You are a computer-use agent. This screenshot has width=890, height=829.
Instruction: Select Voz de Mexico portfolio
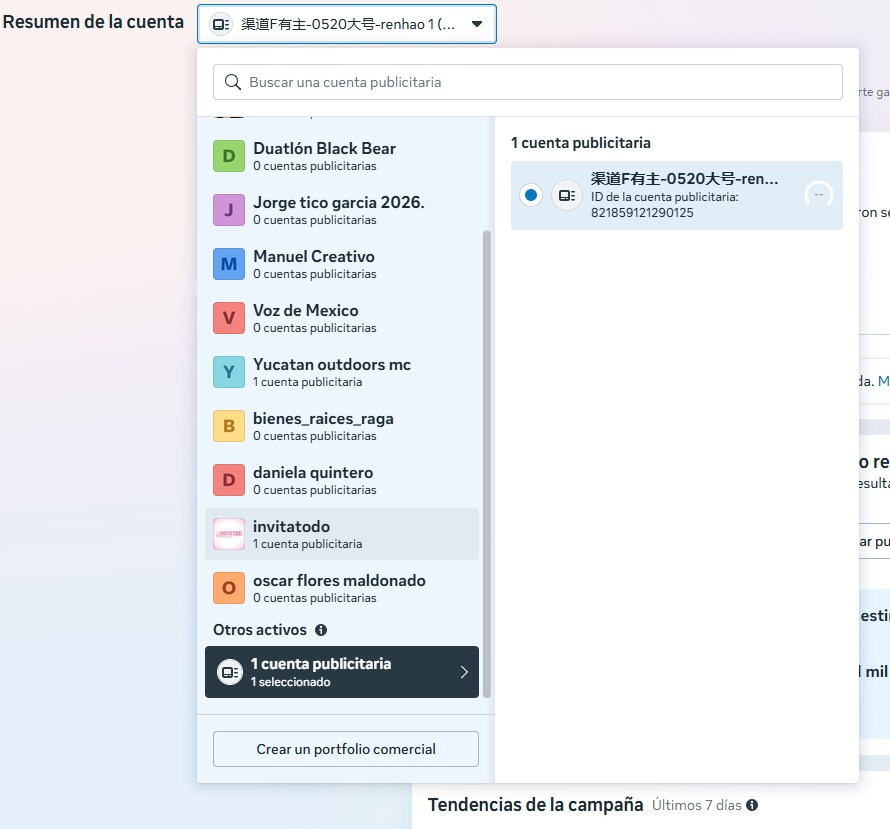click(342, 318)
